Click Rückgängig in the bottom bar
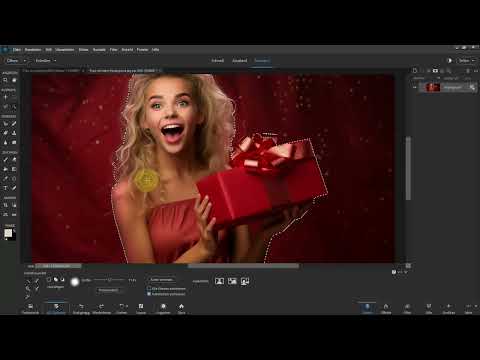 81,309
